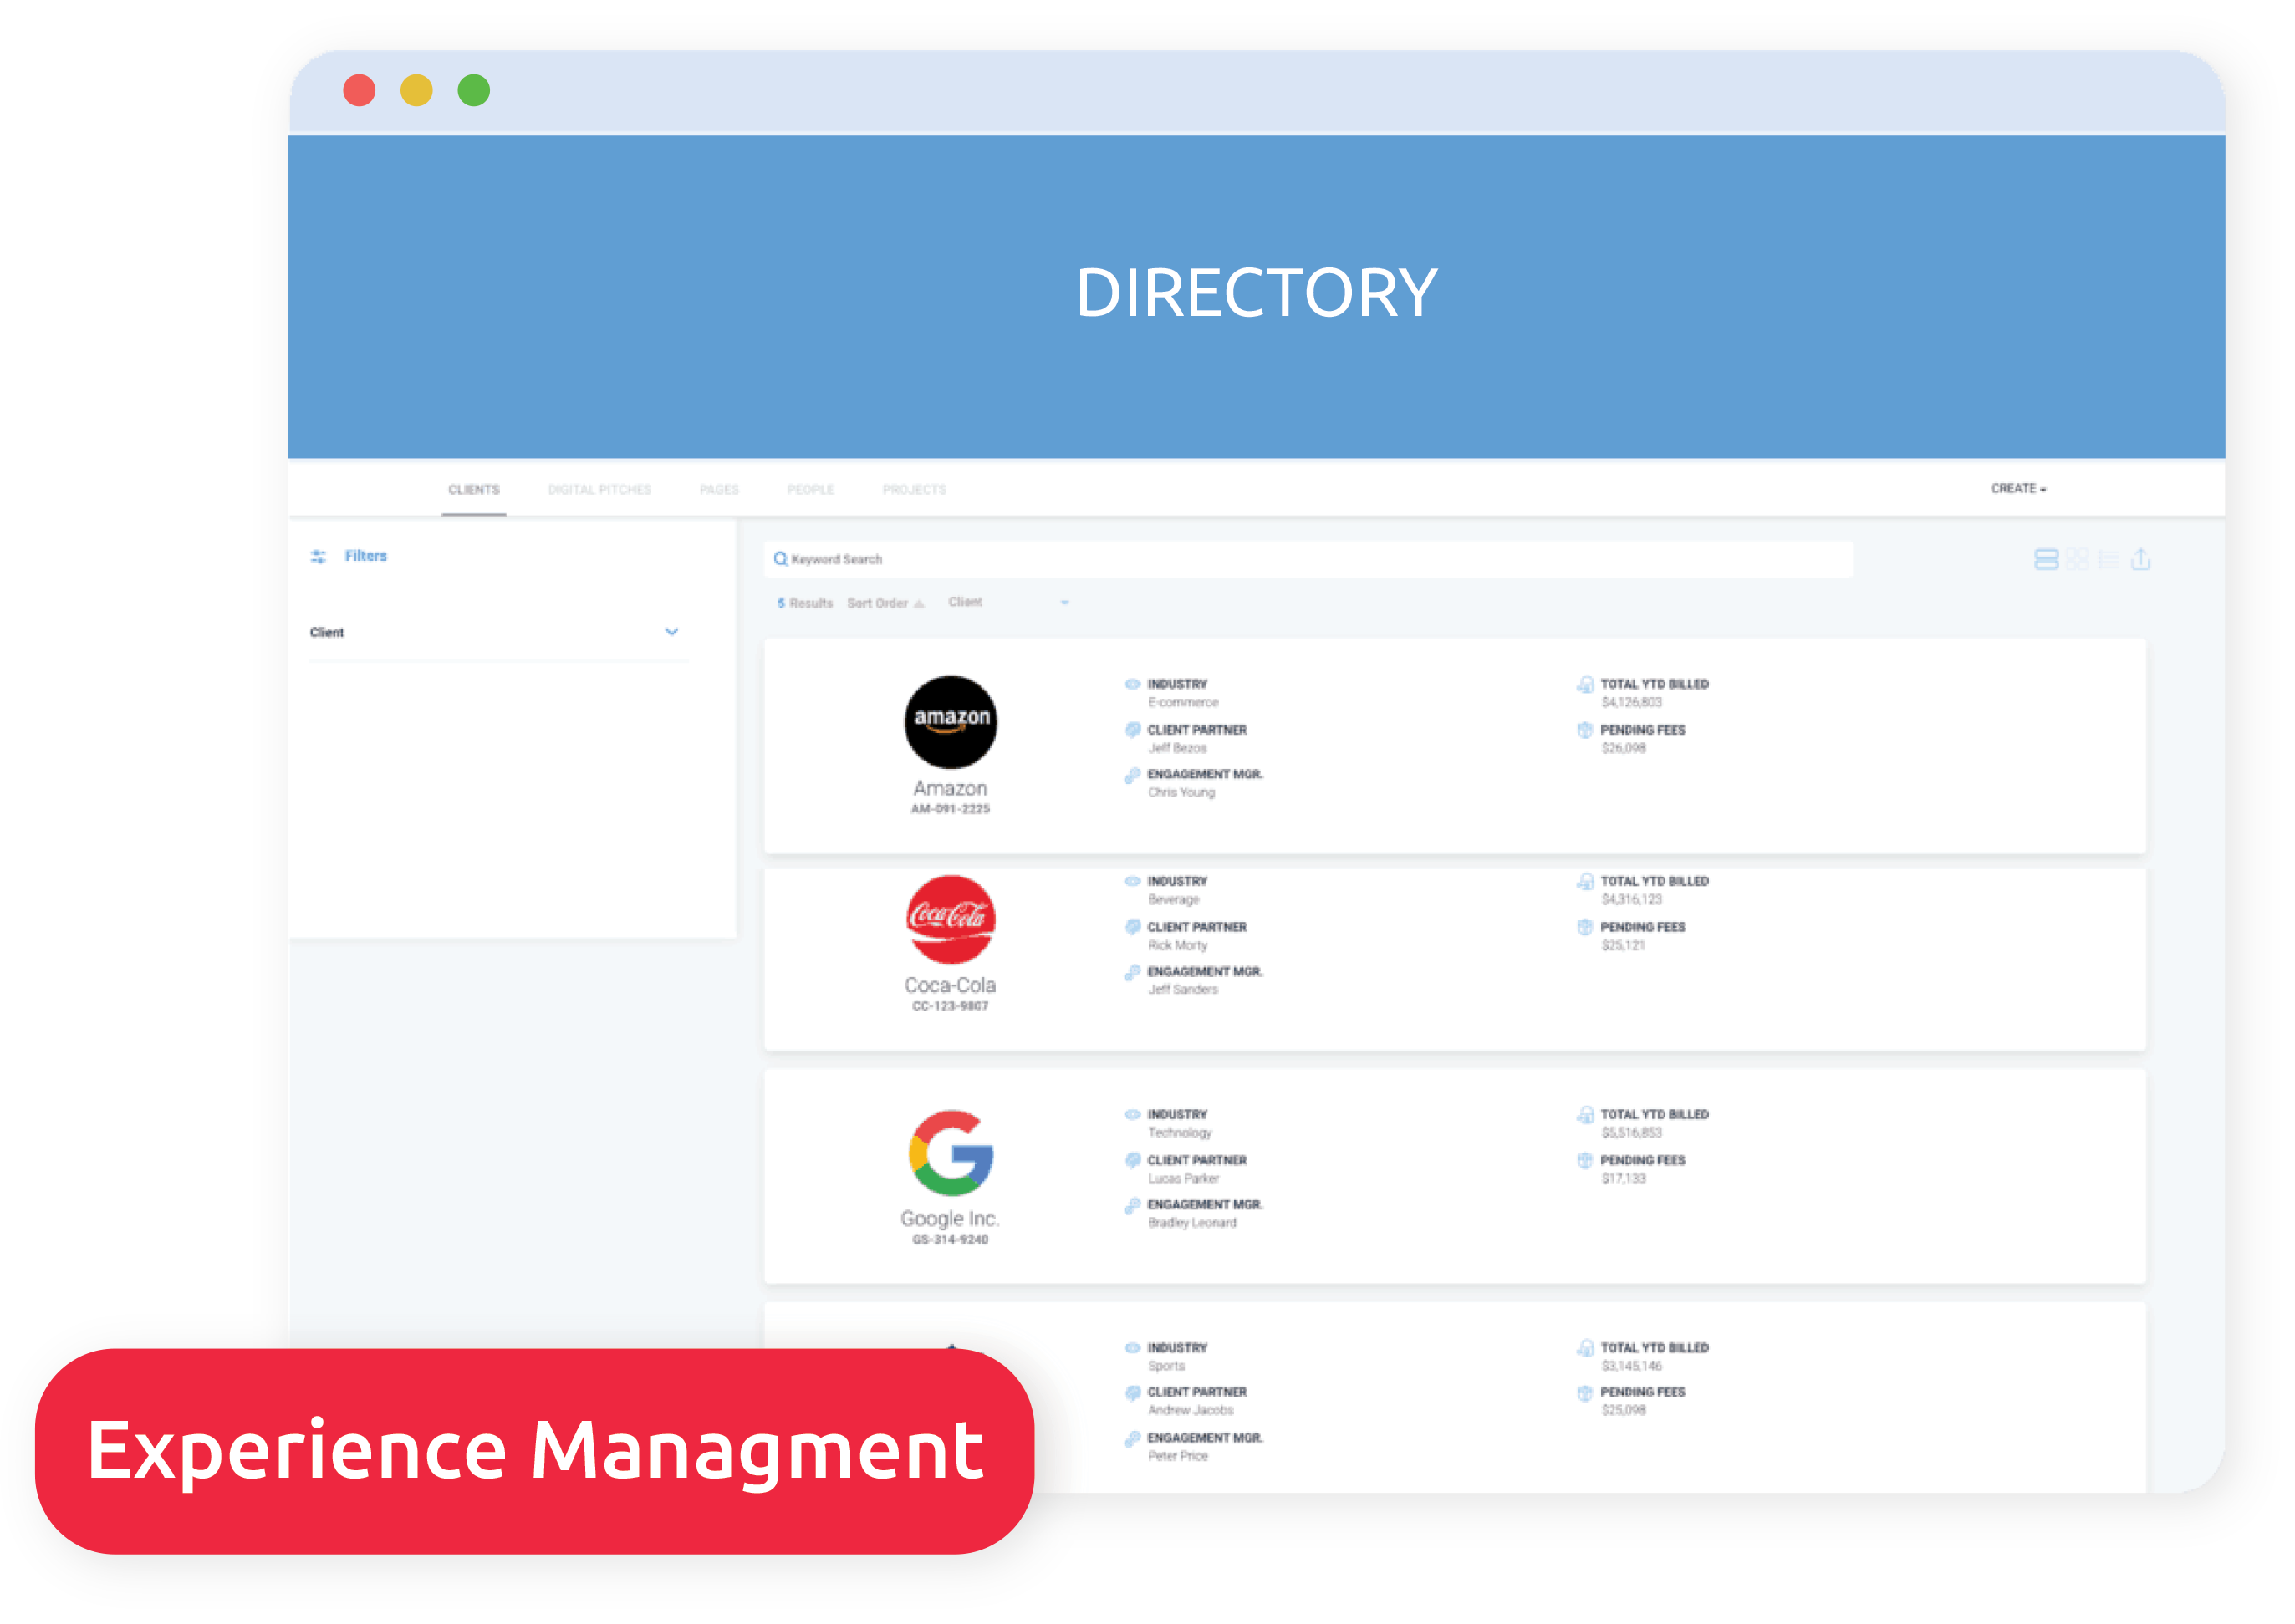
Task: Expand the Client filter chevron
Action: [671, 631]
